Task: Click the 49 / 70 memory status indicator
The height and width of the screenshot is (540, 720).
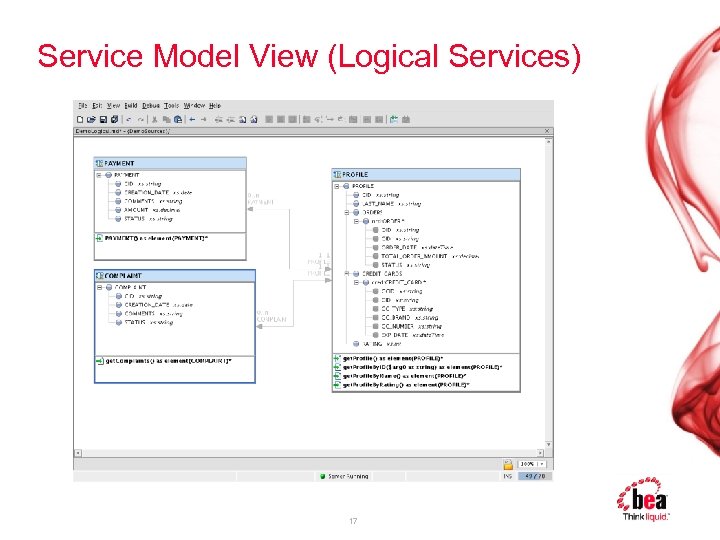Action: [x=535, y=476]
